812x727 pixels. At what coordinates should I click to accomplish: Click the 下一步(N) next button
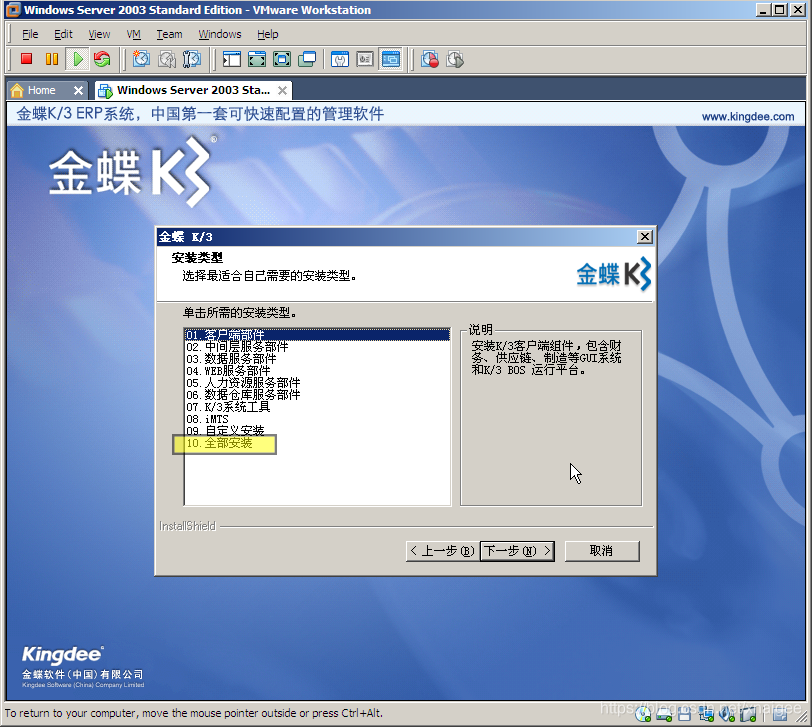pos(517,551)
